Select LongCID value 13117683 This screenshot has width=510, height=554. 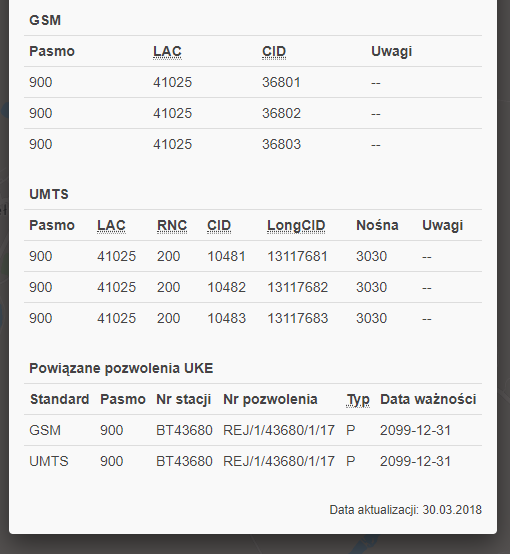(297, 319)
